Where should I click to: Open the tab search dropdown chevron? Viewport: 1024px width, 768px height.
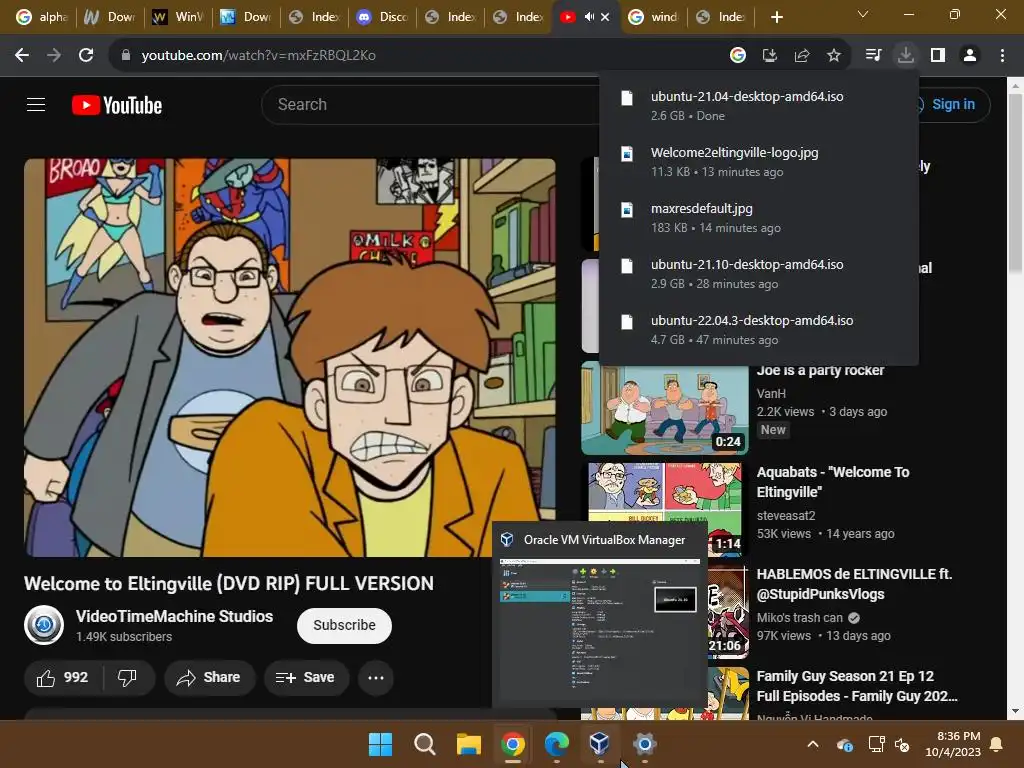coord(863,14)
